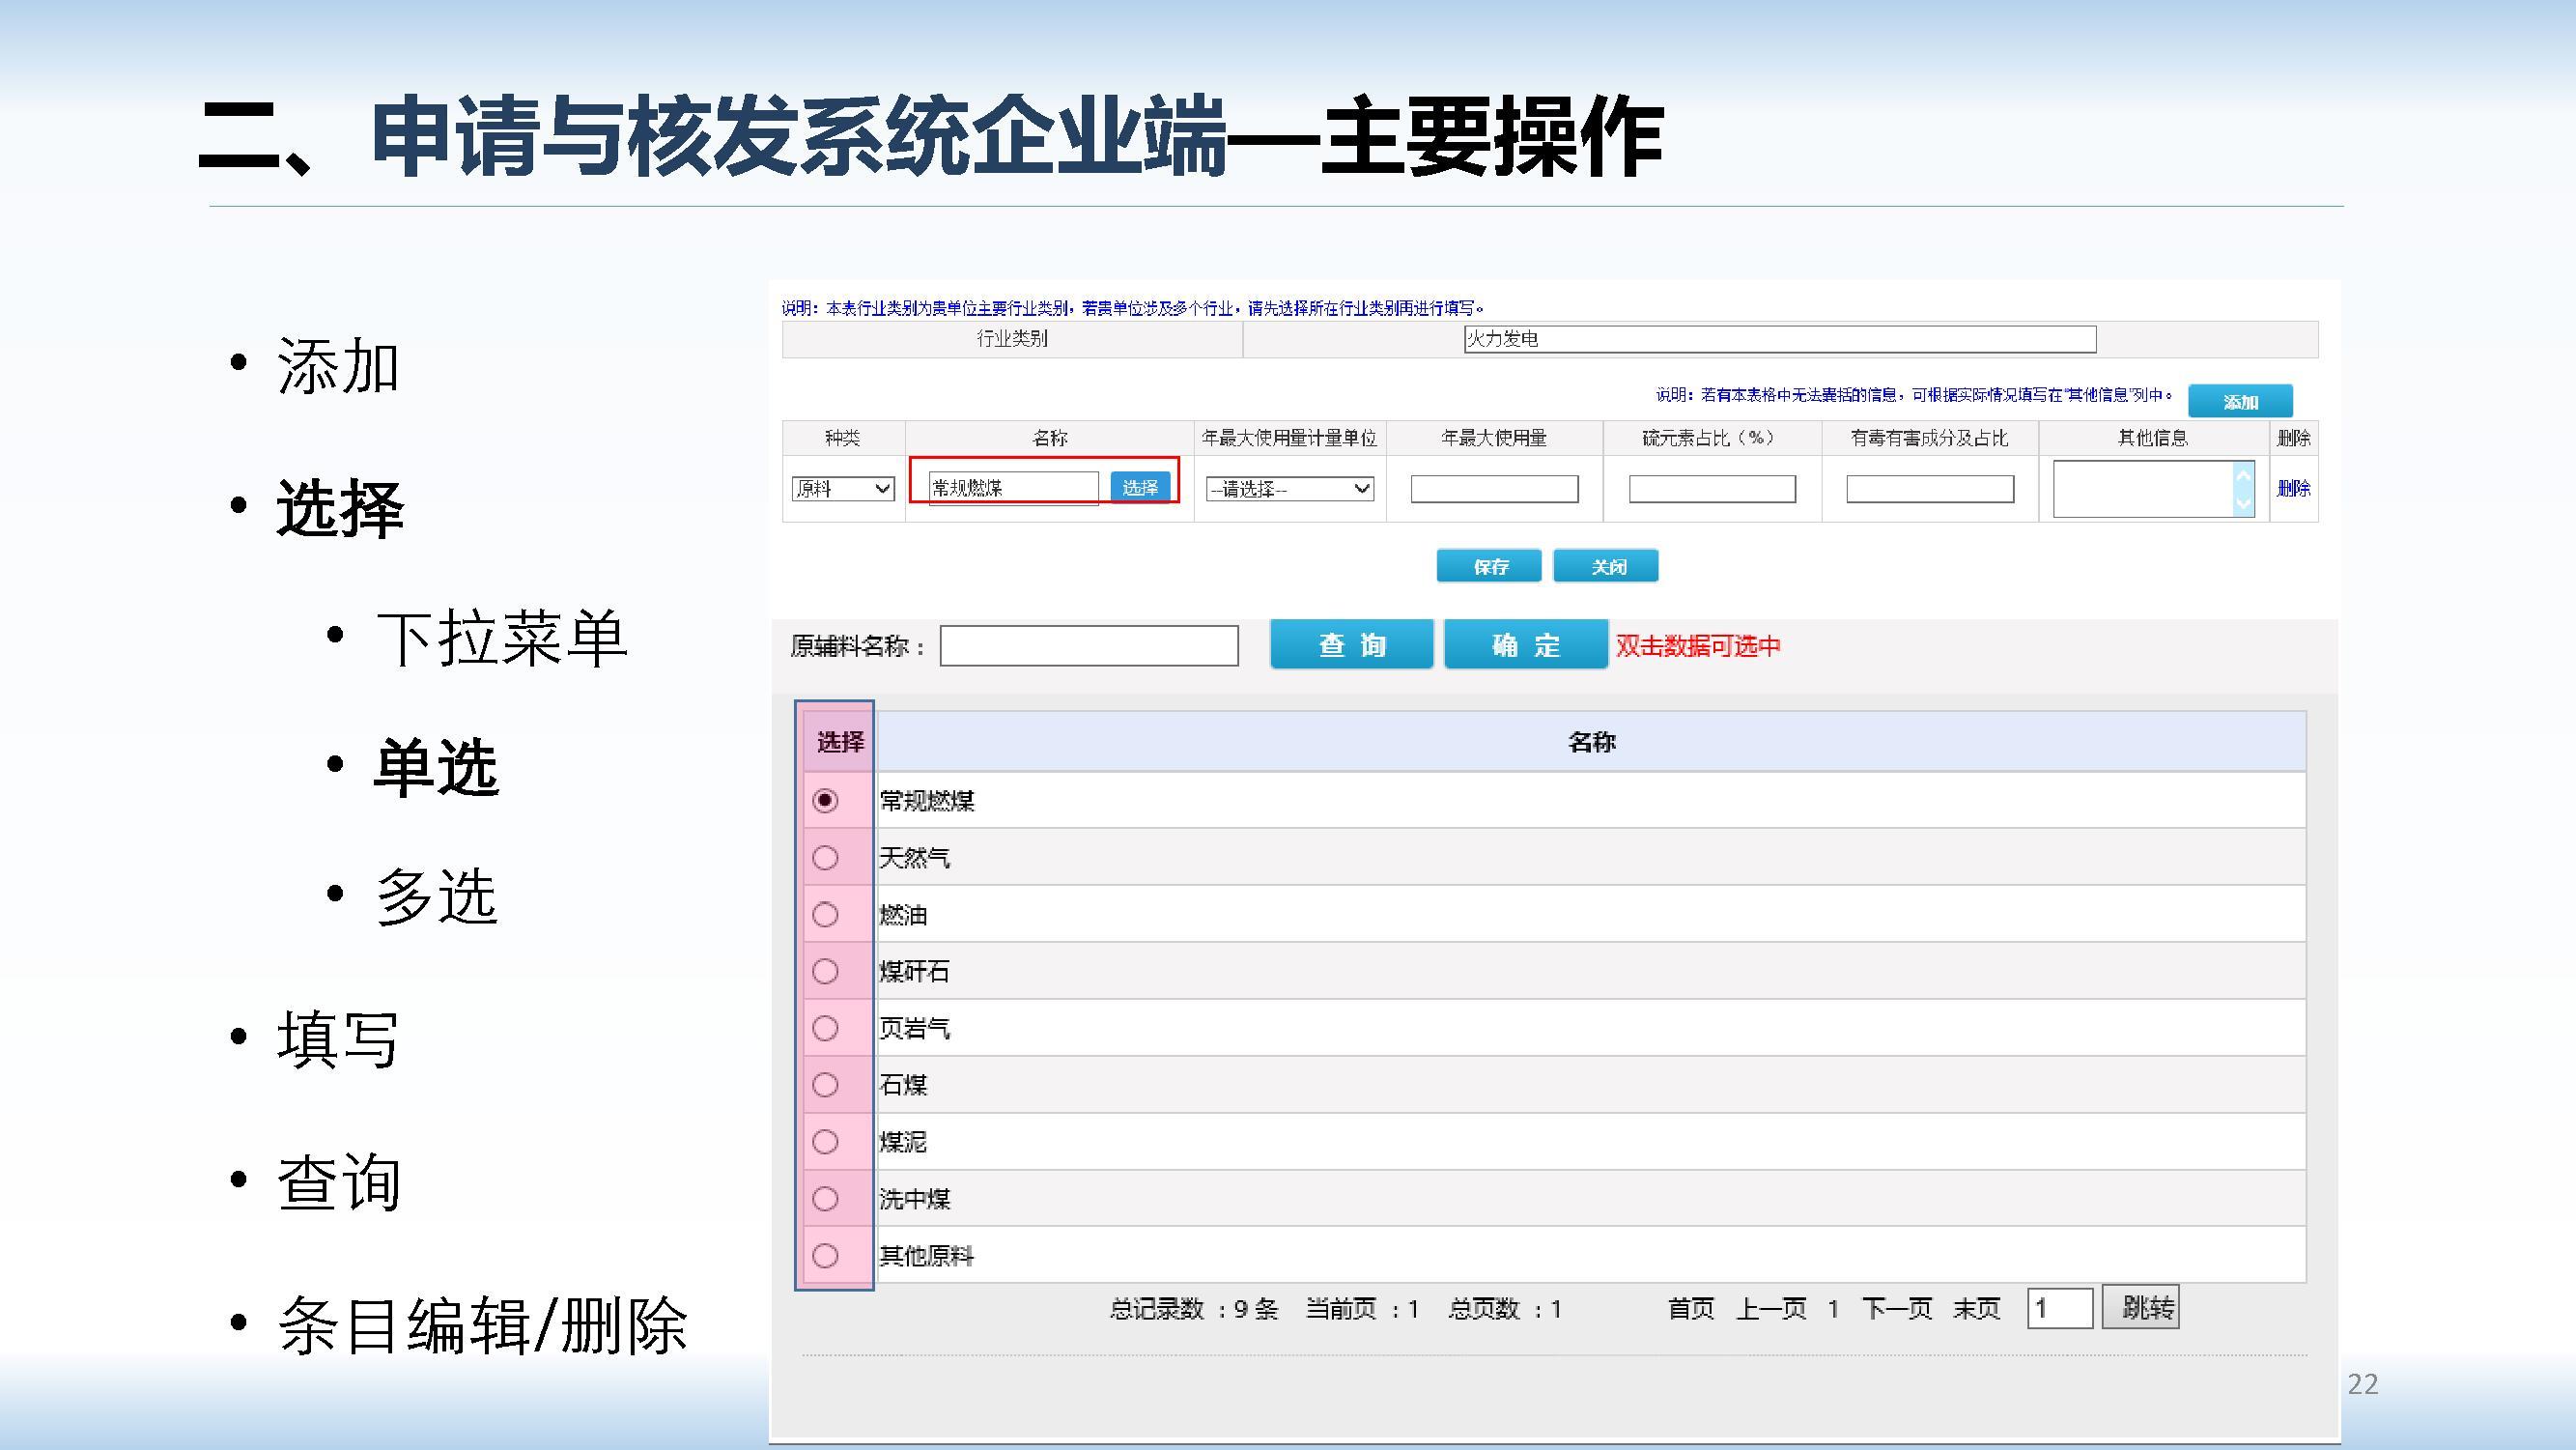Click the 其他信息 textarea scroll down arrow
This screenshot has width=2576, height=1450.
(x=2243, y=504)
